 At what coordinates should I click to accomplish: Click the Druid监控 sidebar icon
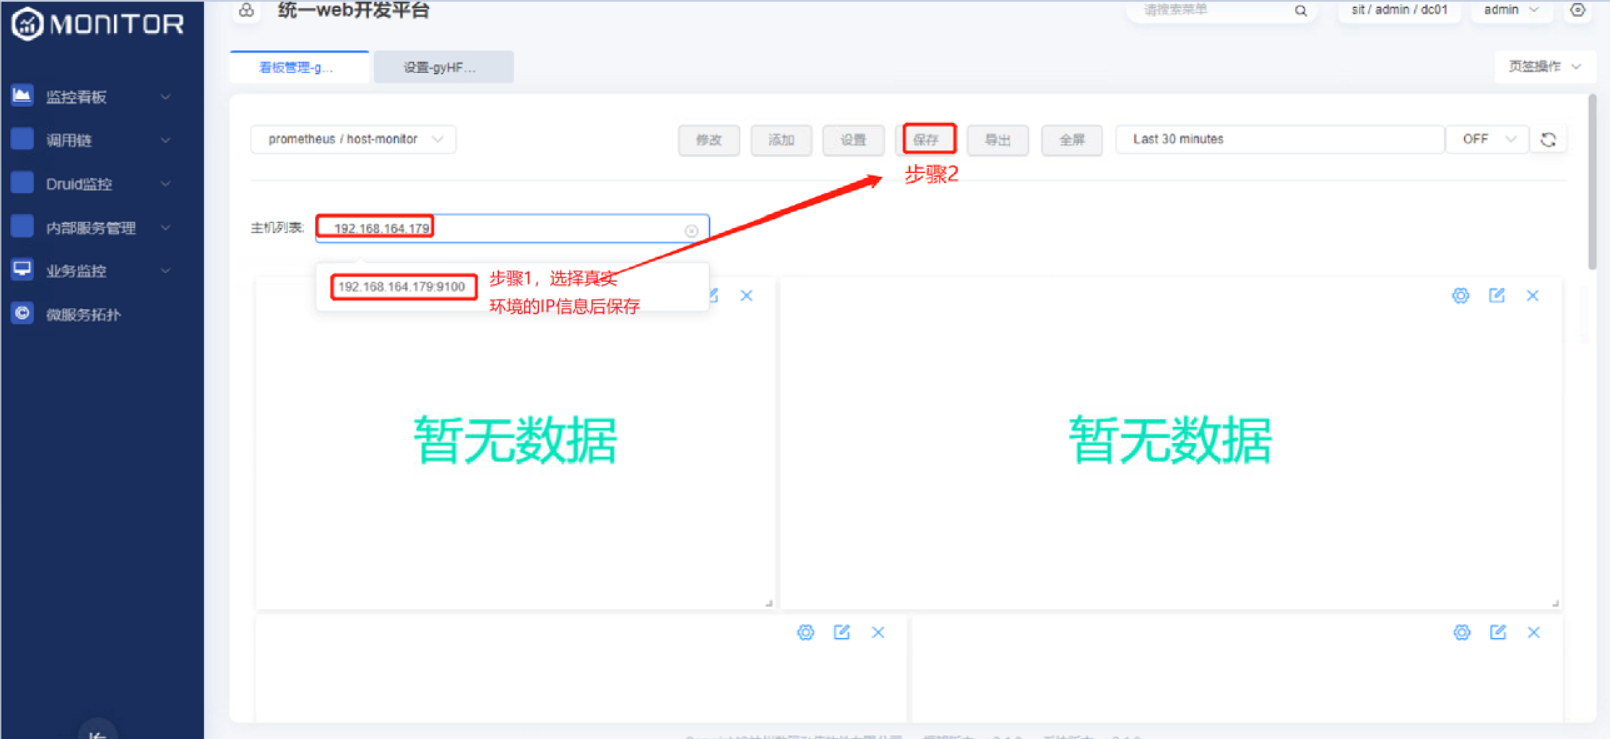pyautogui.click(x=22, y=183)
